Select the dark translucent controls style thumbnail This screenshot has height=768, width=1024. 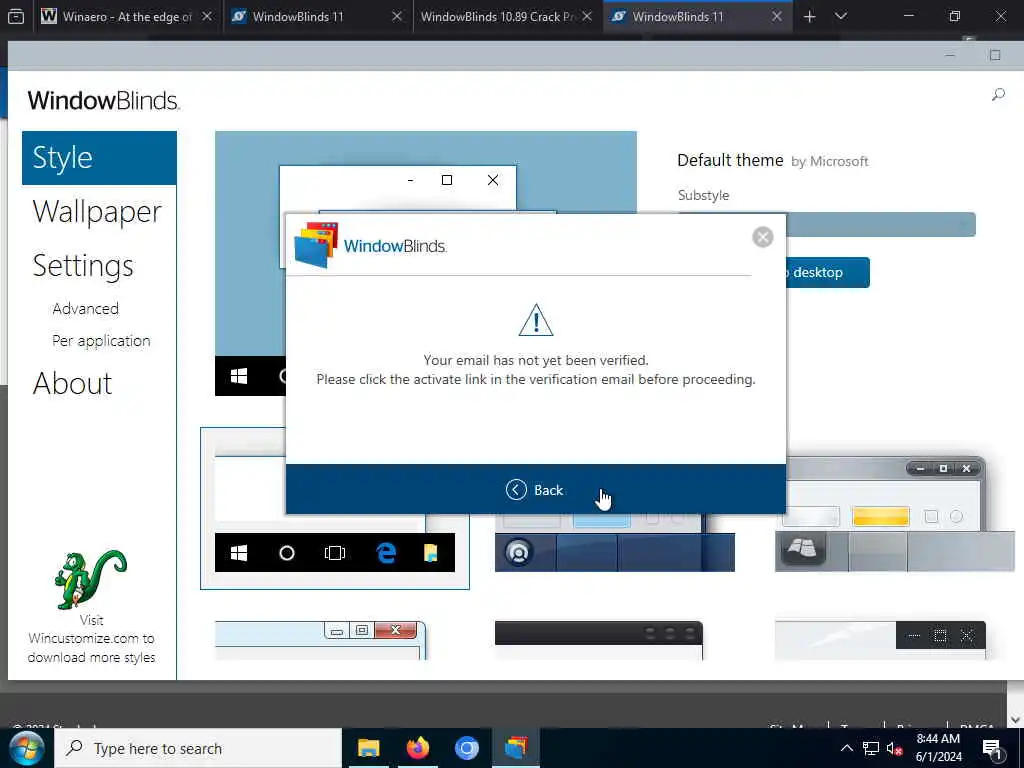[x=880, y=640]
